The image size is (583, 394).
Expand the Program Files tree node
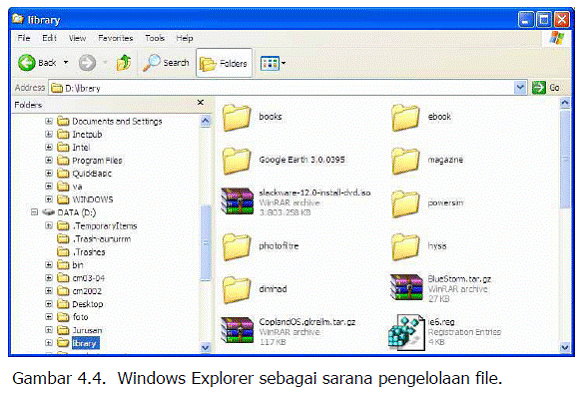click(49, 160)
